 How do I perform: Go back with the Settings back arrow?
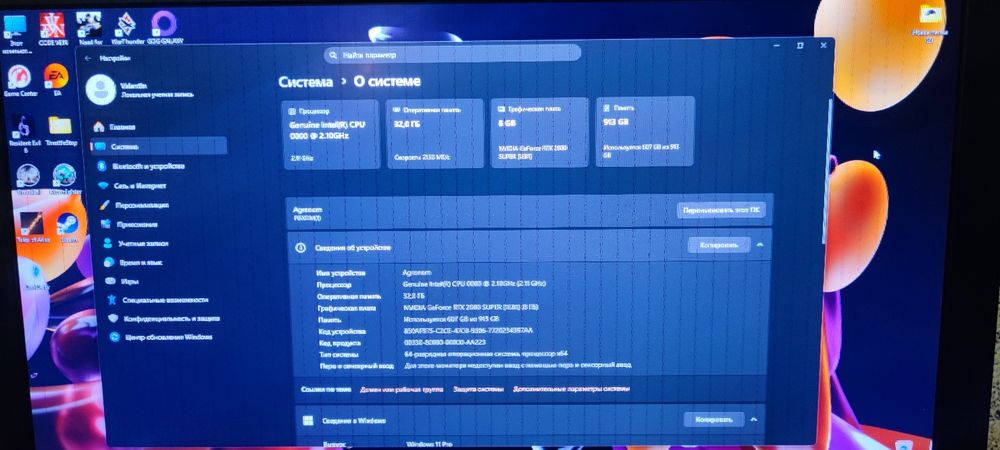point(87,58)
